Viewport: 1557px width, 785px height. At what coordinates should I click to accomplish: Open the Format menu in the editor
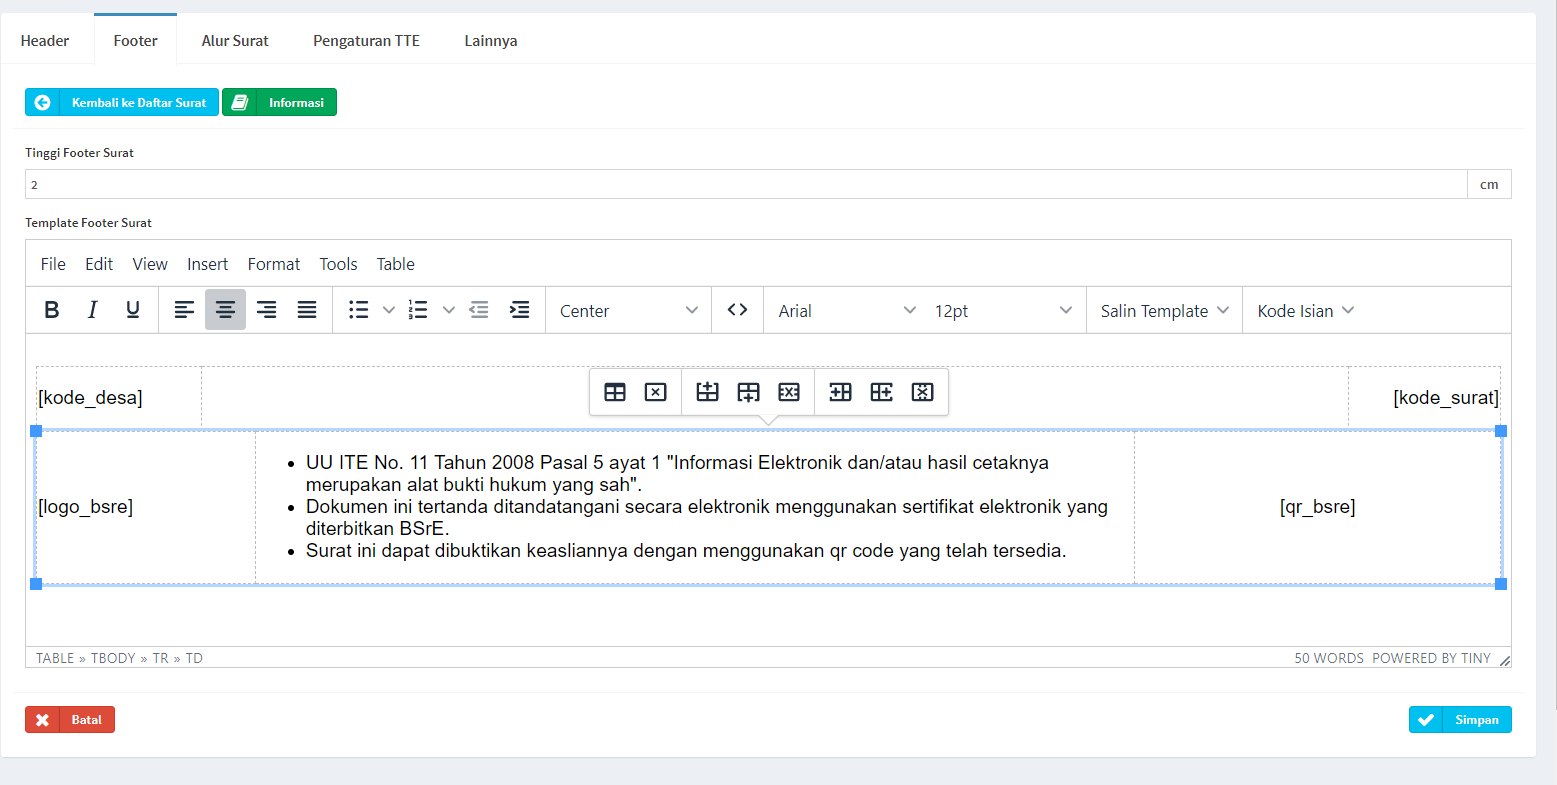tap(273, 263)
